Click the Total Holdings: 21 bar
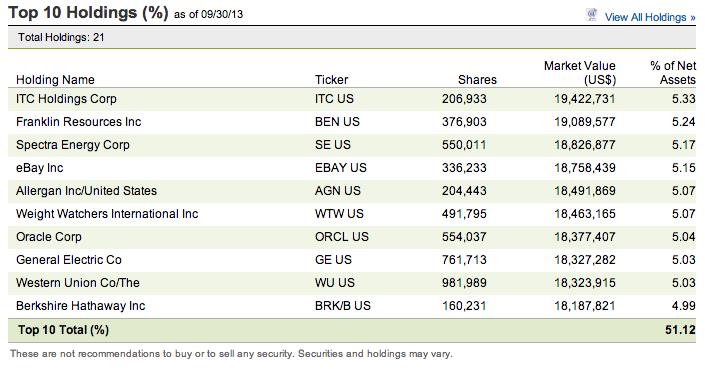This screenshot has width=705, height=371. (352, 37)
